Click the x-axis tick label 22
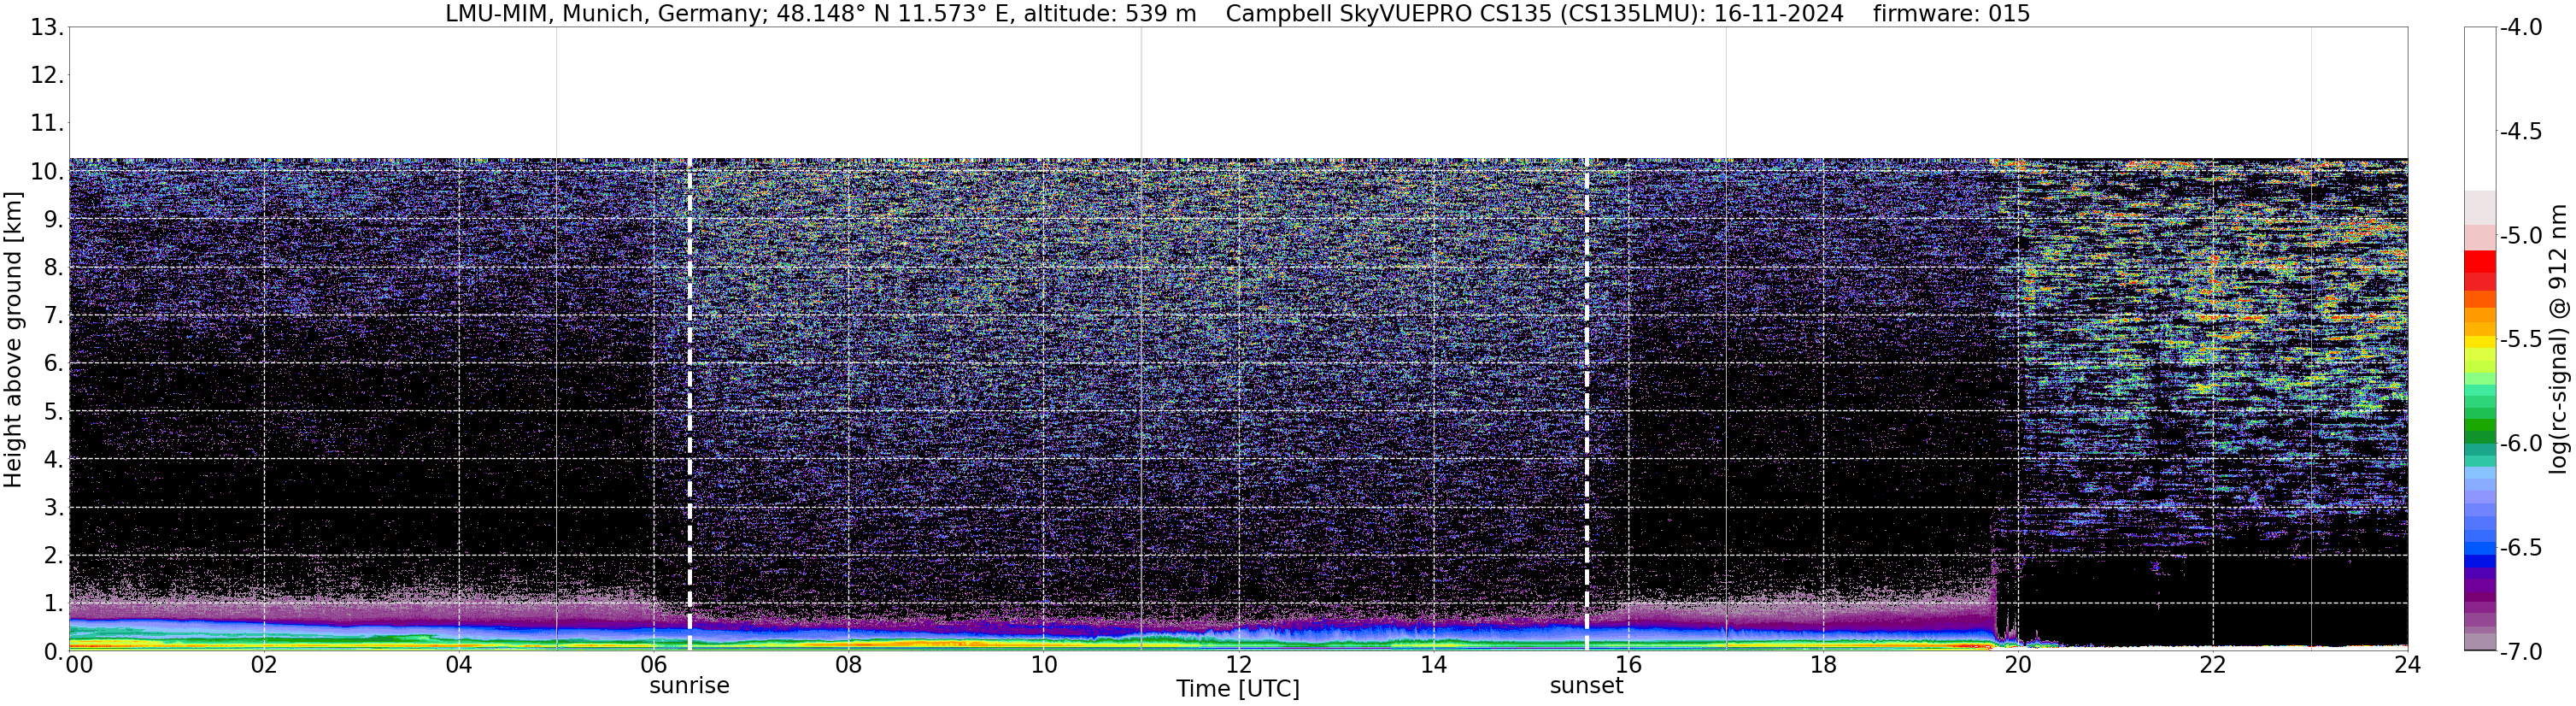This screenshot has height=706, width=2576. tap(2214, 665)
